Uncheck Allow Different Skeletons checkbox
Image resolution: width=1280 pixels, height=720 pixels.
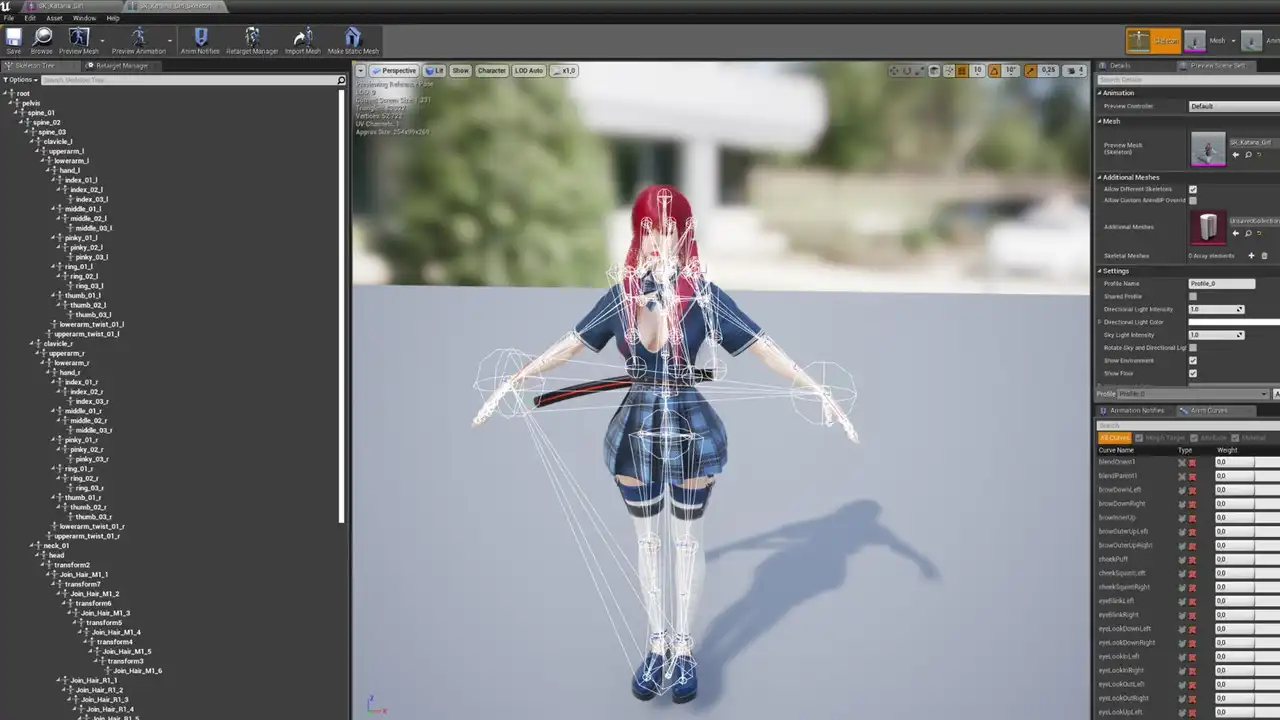coord(1193,189)
